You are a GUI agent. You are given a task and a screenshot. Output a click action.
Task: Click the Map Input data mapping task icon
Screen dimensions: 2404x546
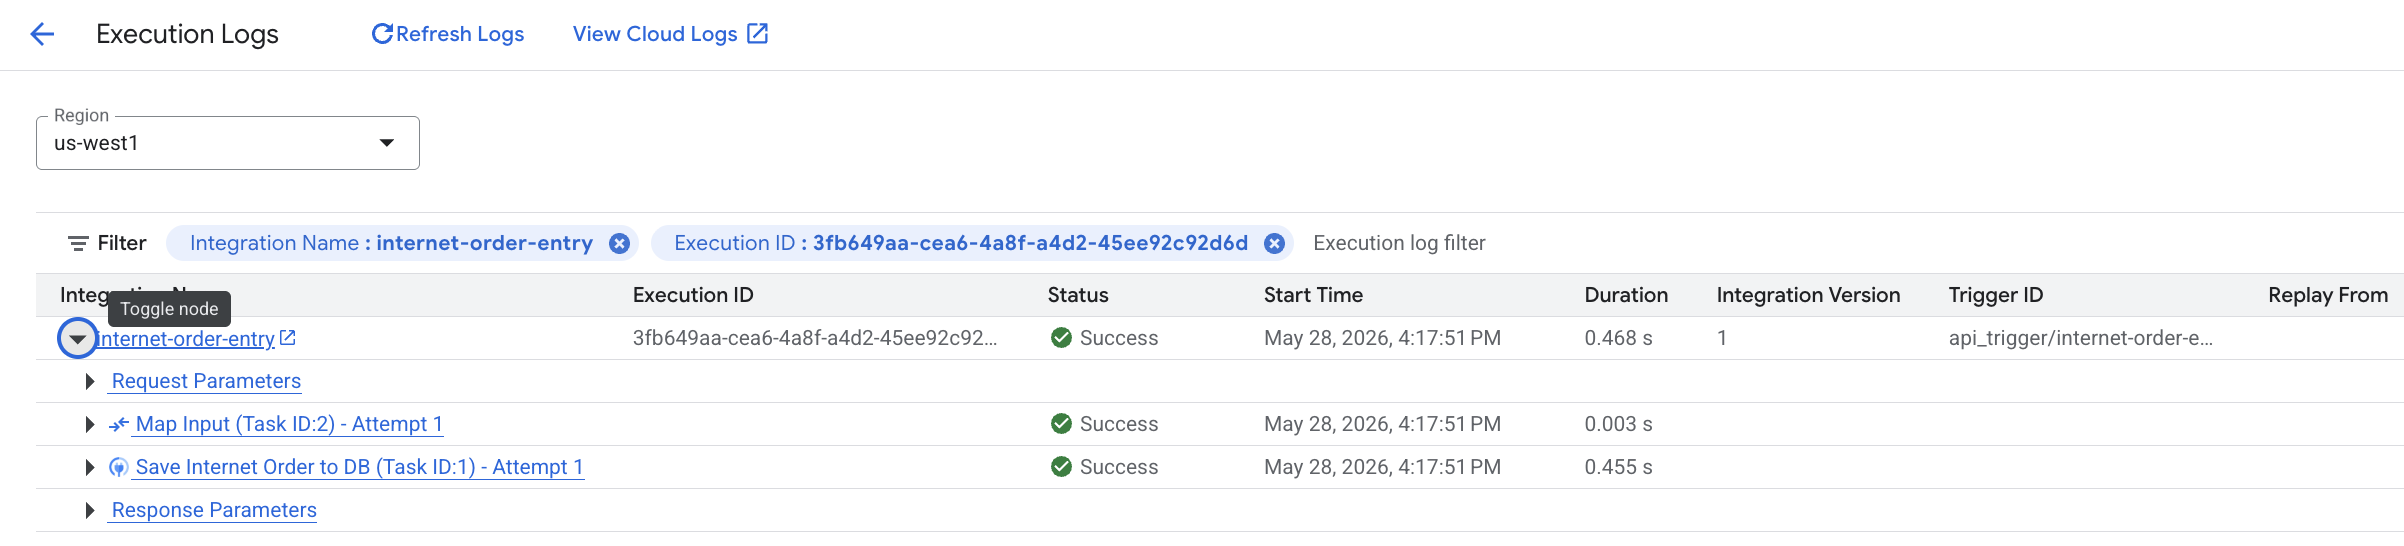(x=119, y=424)
